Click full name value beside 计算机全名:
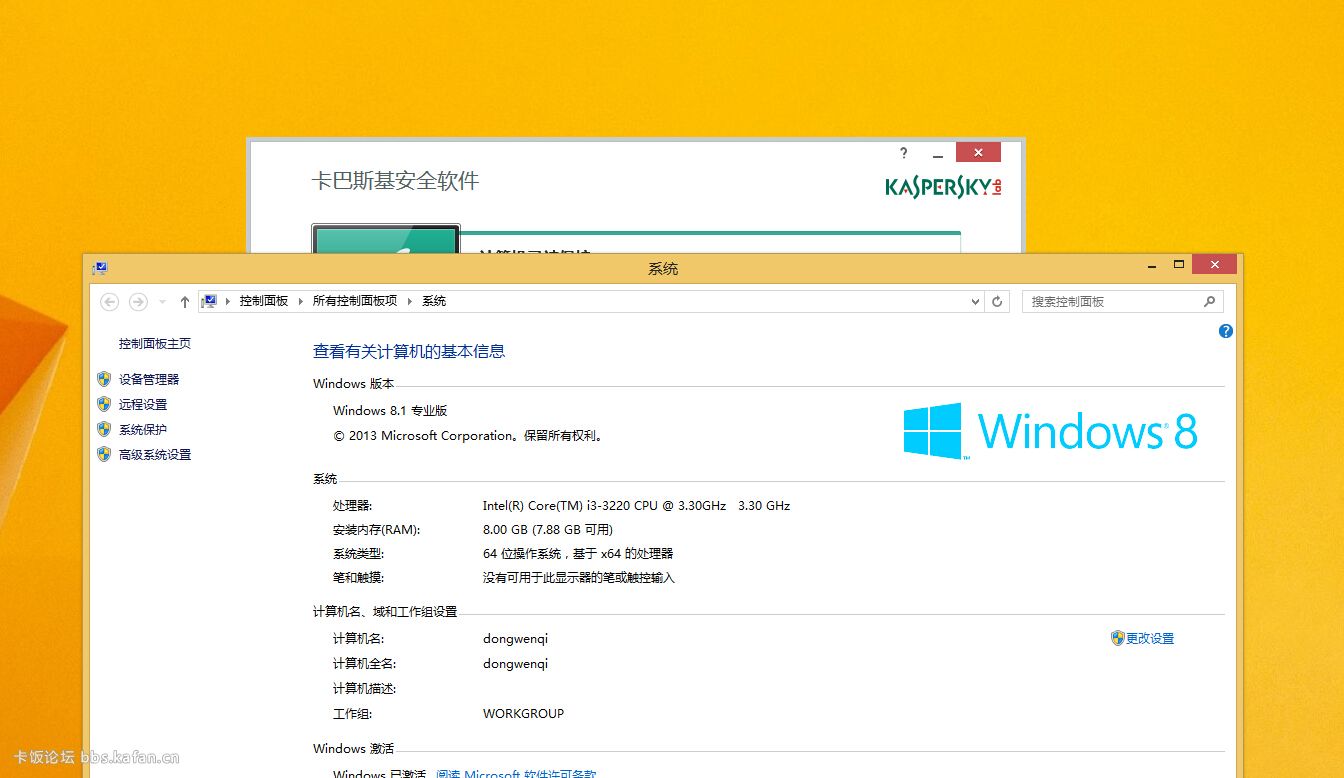Screen dimensions: 1344x778 click(515, 664)
